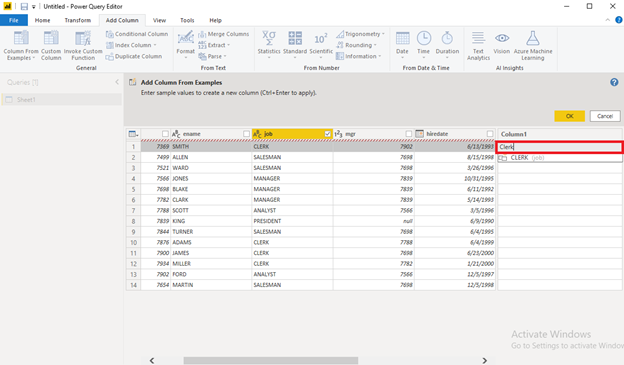Click the horizontal scrollbar thumb
Image resolution: width=624 pixels, height=365 pixels.
271,361
